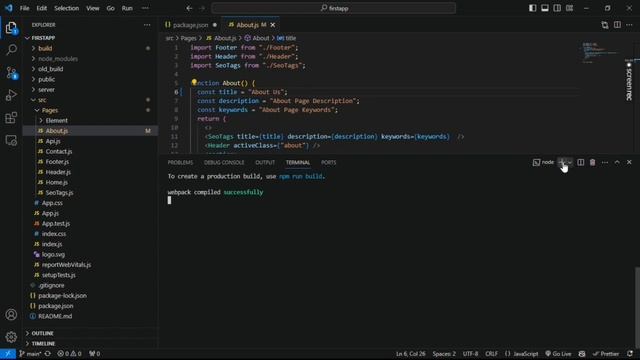Split the terminal
The width and height of the screenshot is (640, 360).
coord(580,162)
